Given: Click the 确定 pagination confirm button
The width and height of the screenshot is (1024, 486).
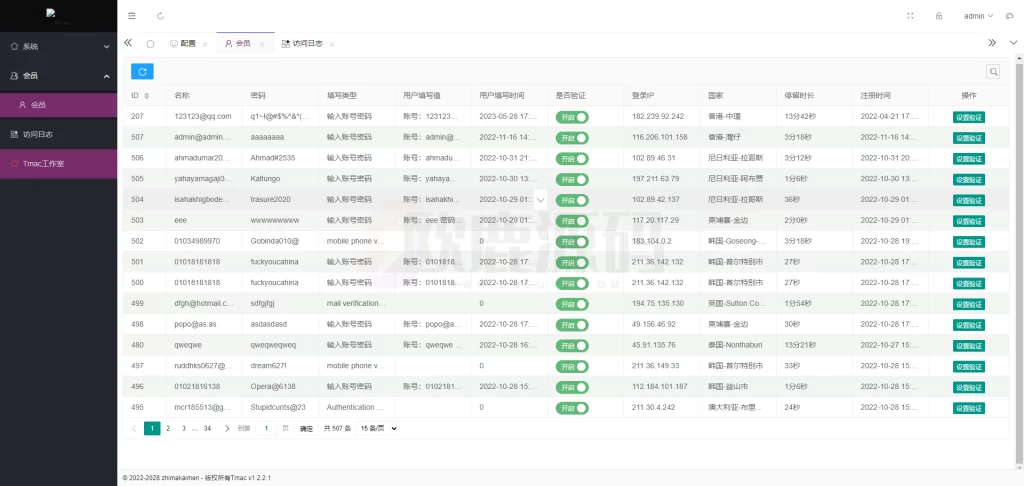Looking at the screenshot, I should coord(306,429).
